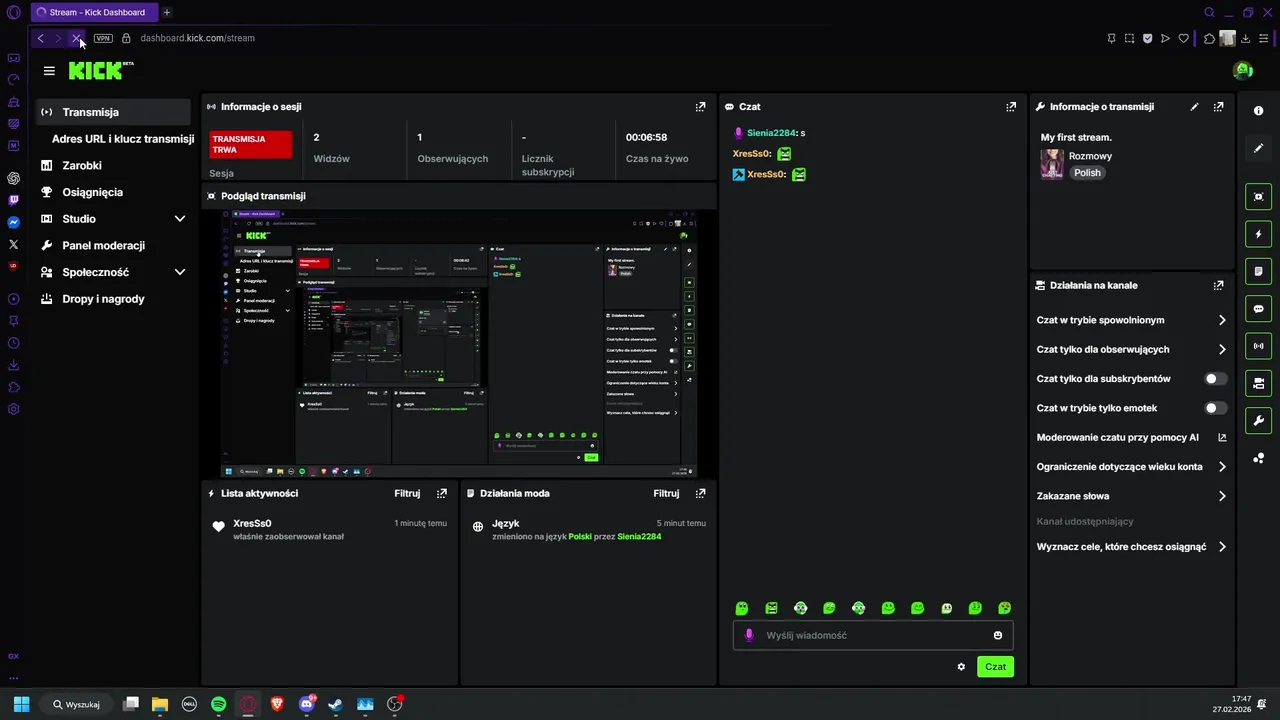Click the info icon in the right toolbar
This screenshot has width=1280, height=720.
(1258, 111)
